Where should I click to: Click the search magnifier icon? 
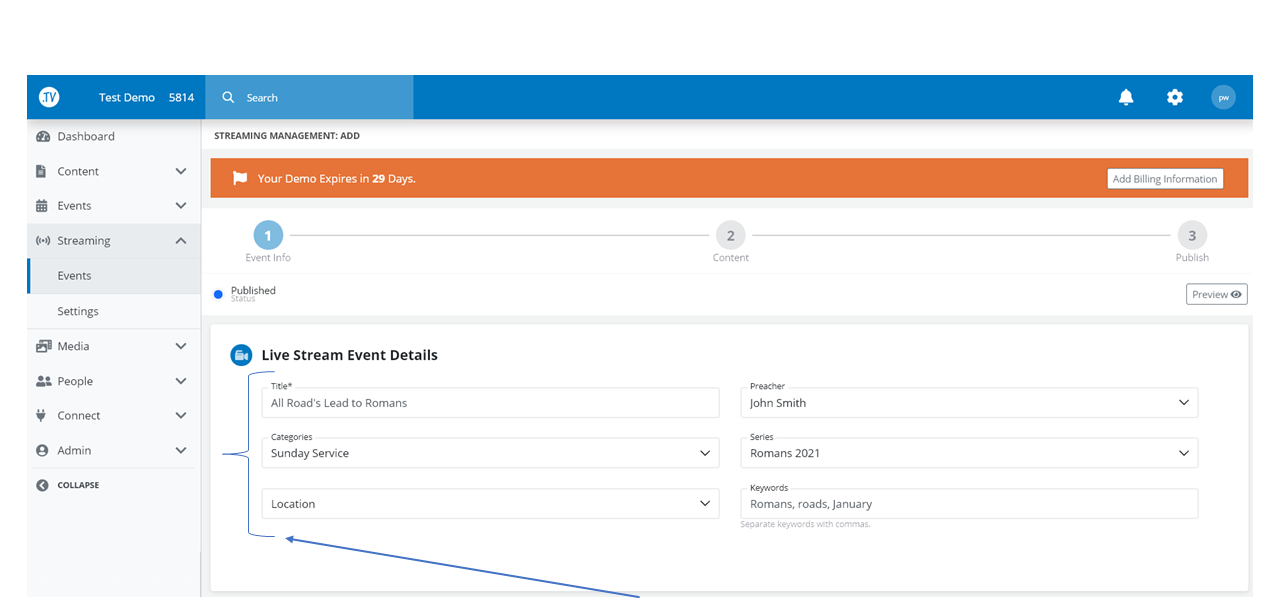pyautogui.click(x=228, y=97)
